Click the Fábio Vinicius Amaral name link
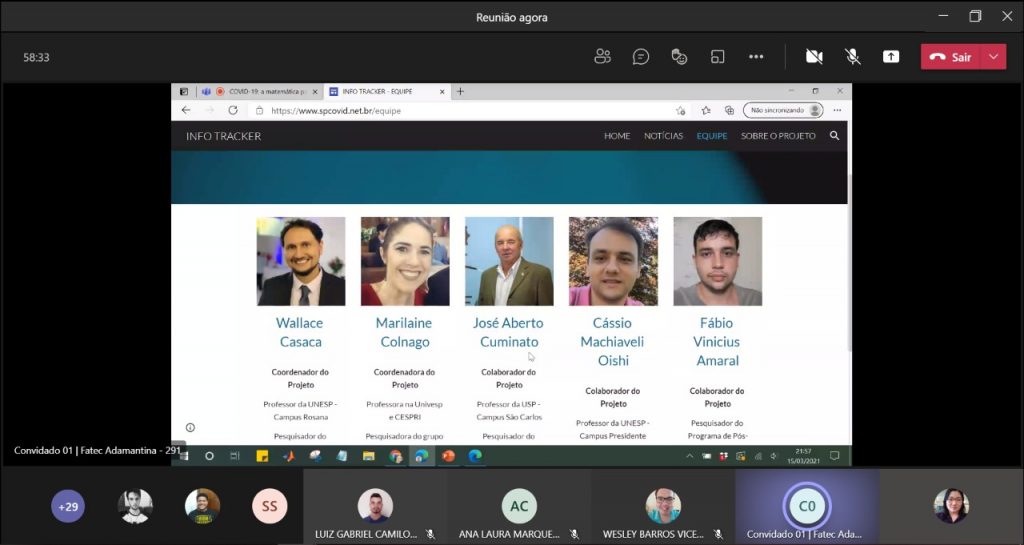 pyautogui.click(x=717, y=341)
